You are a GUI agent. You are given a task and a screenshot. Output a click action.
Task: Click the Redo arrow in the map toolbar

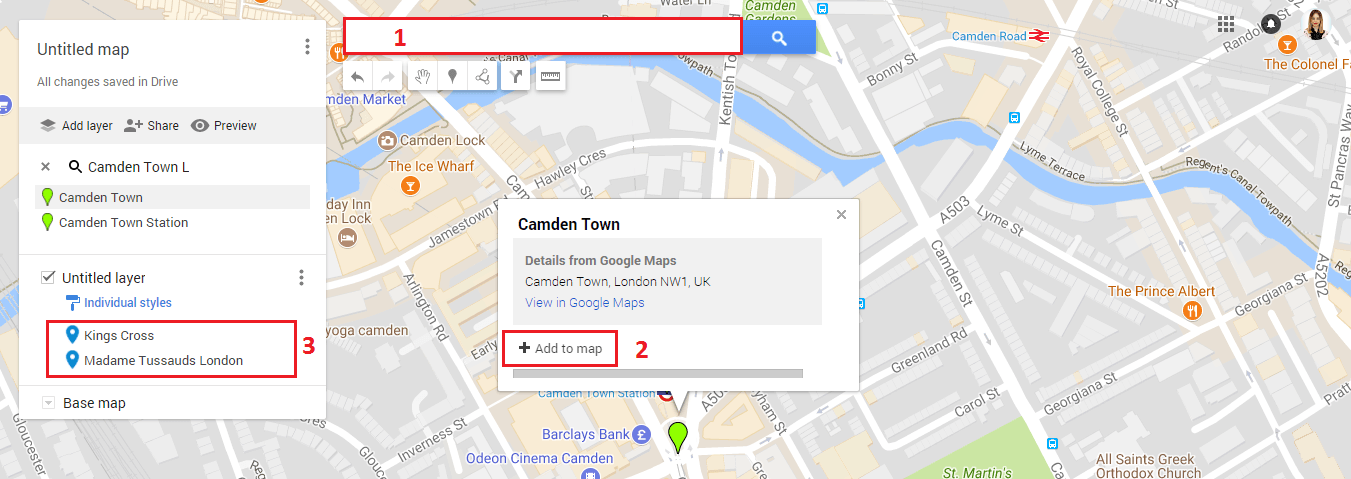[x=386, y=77]
